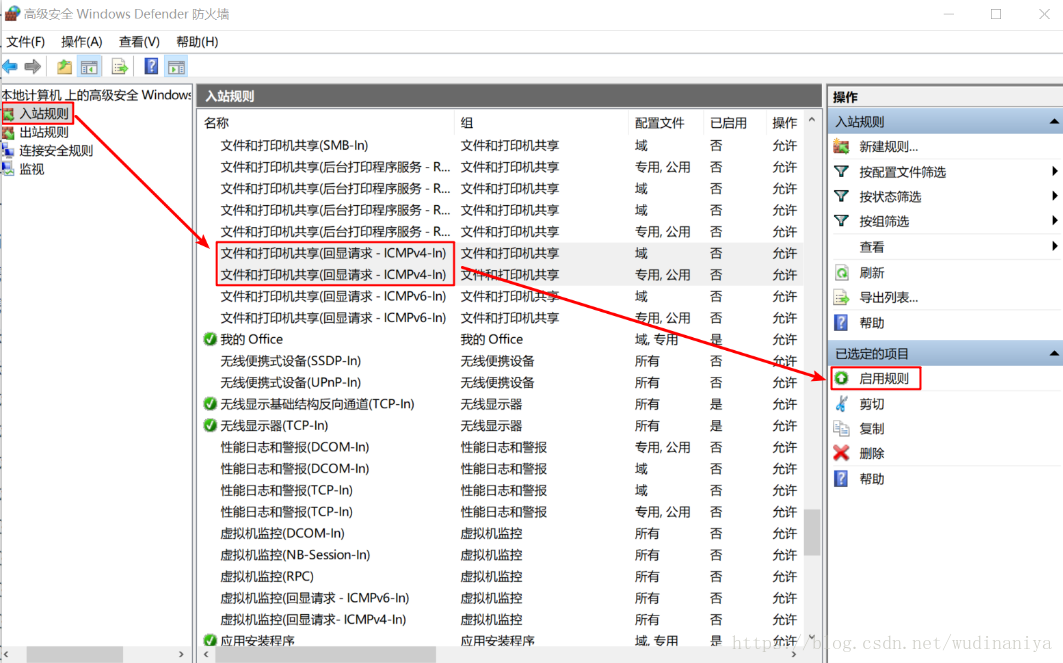
Task: Collapse the 入站规则 actions section
Action: 1054,122
